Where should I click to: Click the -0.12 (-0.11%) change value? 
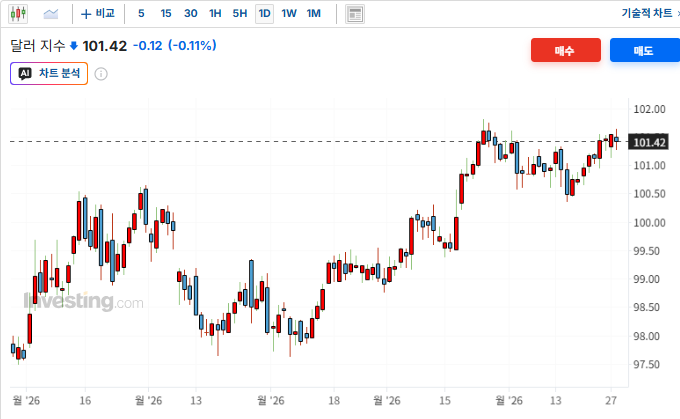point(174,46)
